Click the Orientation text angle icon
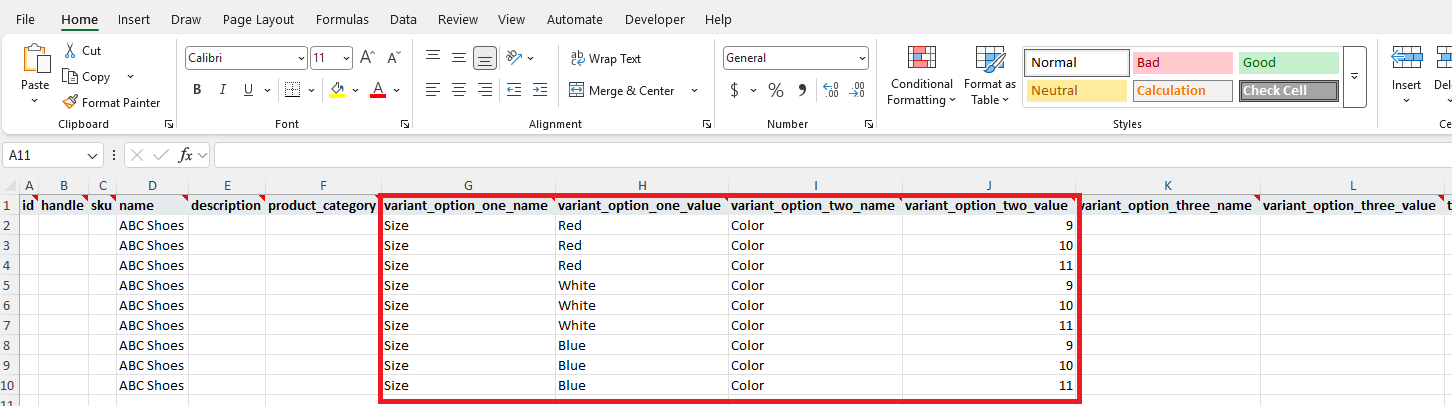 [x=514, y=58]
